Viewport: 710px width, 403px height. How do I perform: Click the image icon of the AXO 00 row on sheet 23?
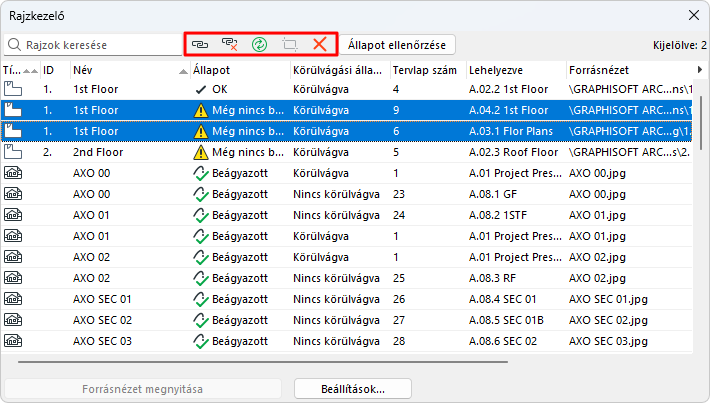point(13,194)
